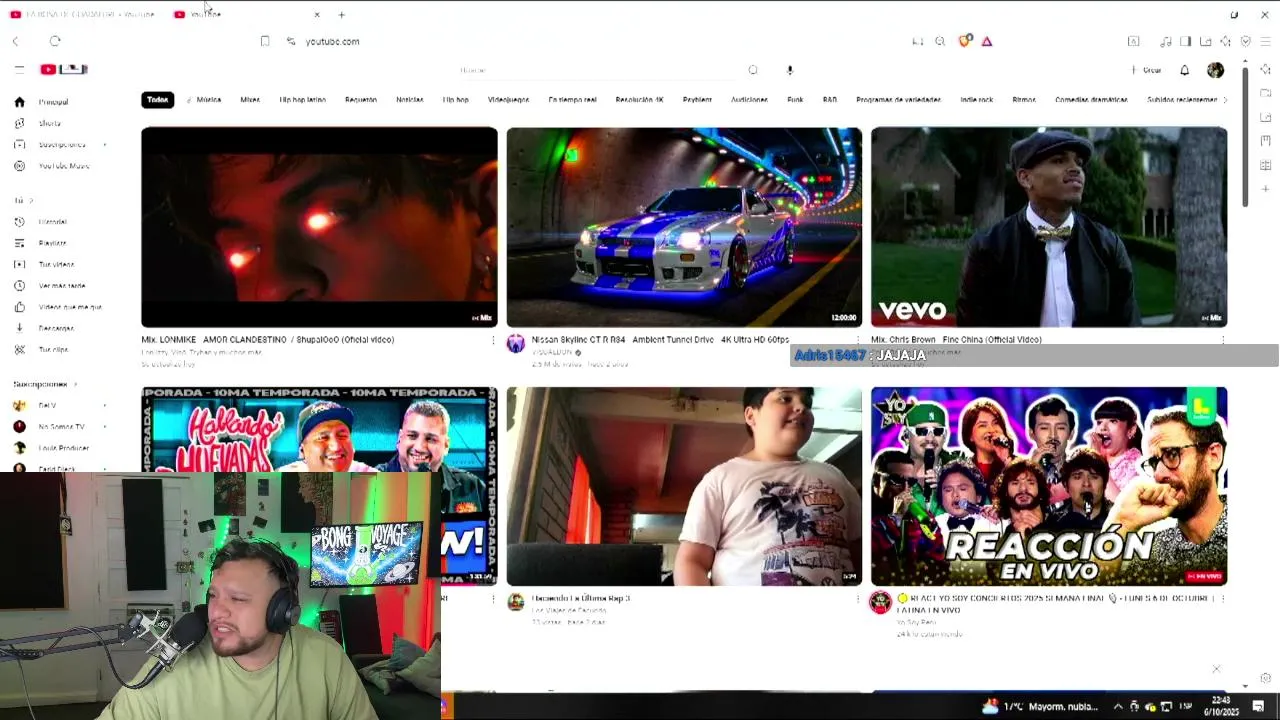Open the music note playlist icon
The height and width of the screenshot is (720, 1280).
point(1165,41)
